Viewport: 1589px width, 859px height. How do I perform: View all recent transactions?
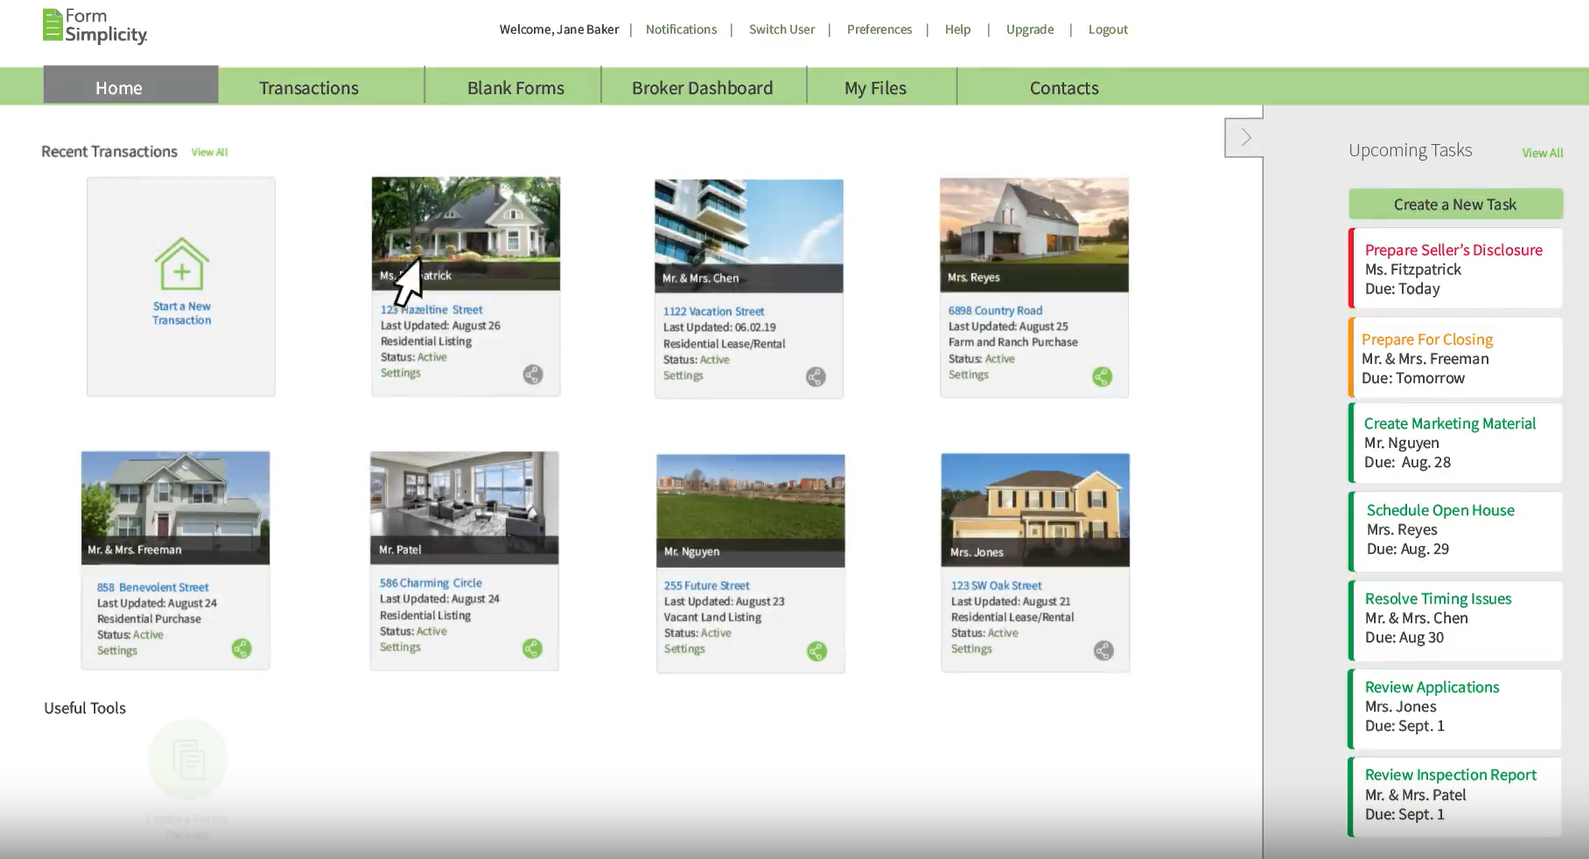click(x=209, y=152)
